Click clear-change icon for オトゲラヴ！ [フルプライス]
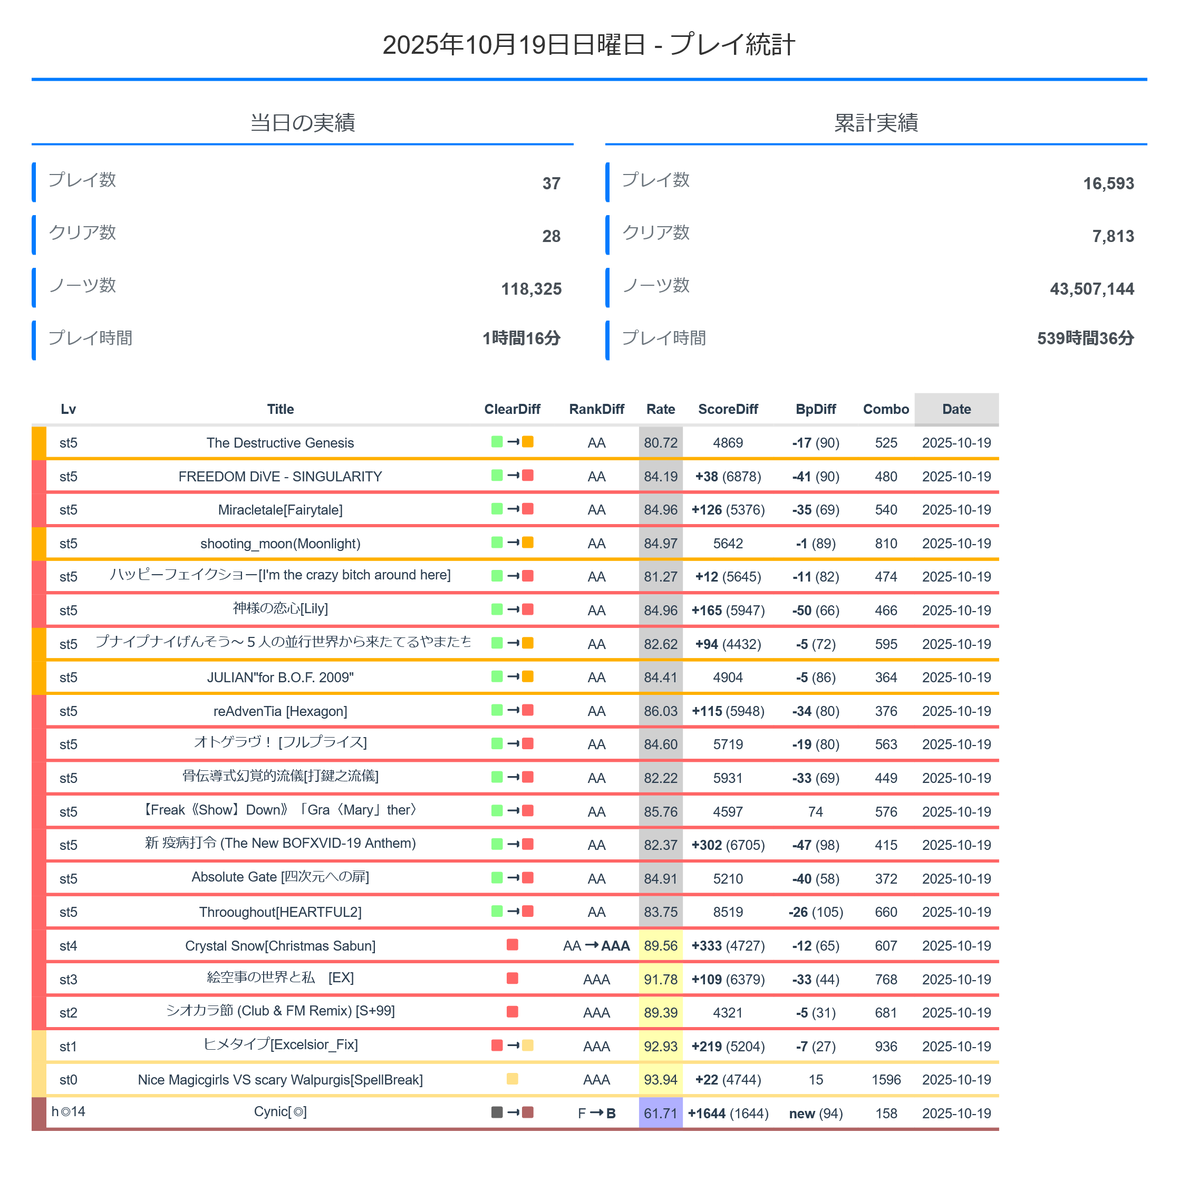 click(513, 744)
